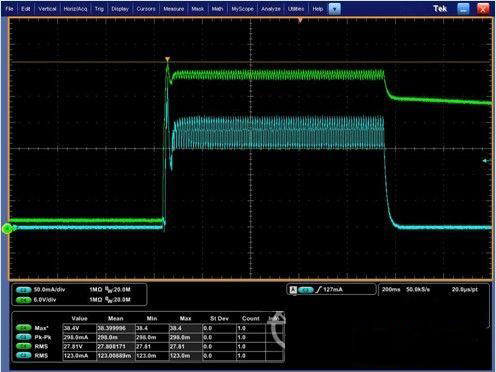Click the 127mA trigger level readout
The height and width of the screenshot is (372, 496).
(x=333, y=290)
